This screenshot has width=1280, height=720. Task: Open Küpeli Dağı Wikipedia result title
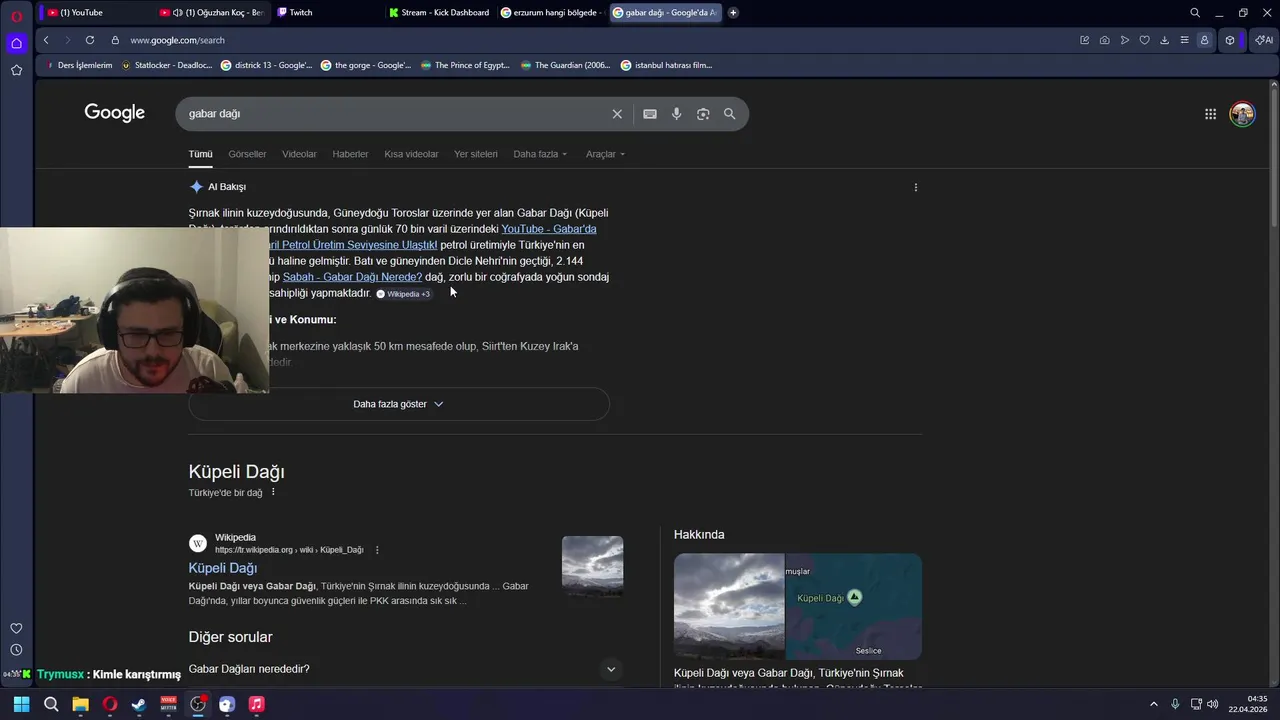tap(223, 568)
